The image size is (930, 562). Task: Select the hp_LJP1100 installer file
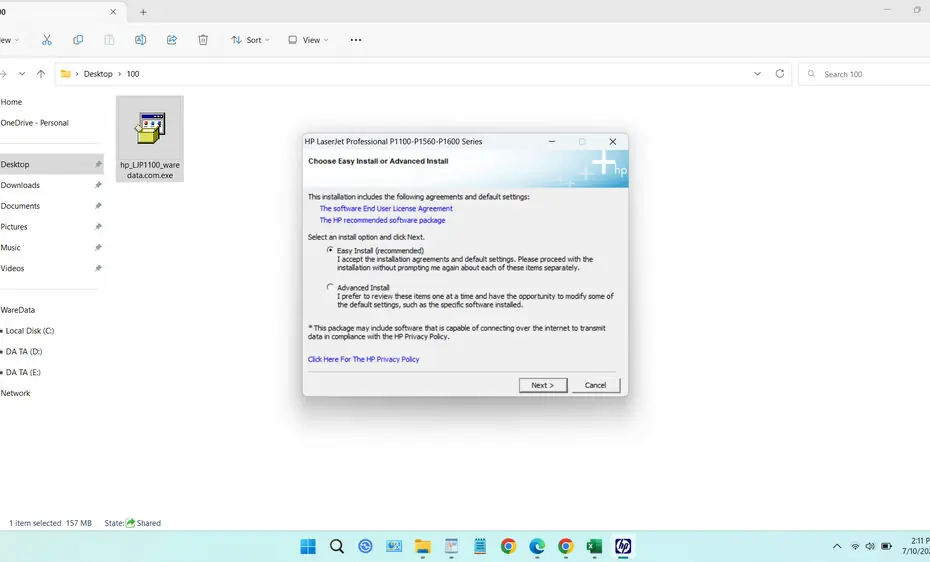[x=150, y=139]
